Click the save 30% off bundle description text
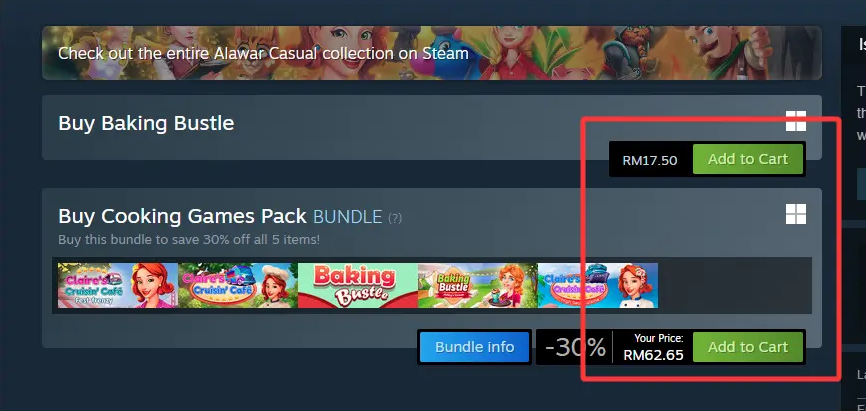866x411 pixels. [x=189, y=240]
